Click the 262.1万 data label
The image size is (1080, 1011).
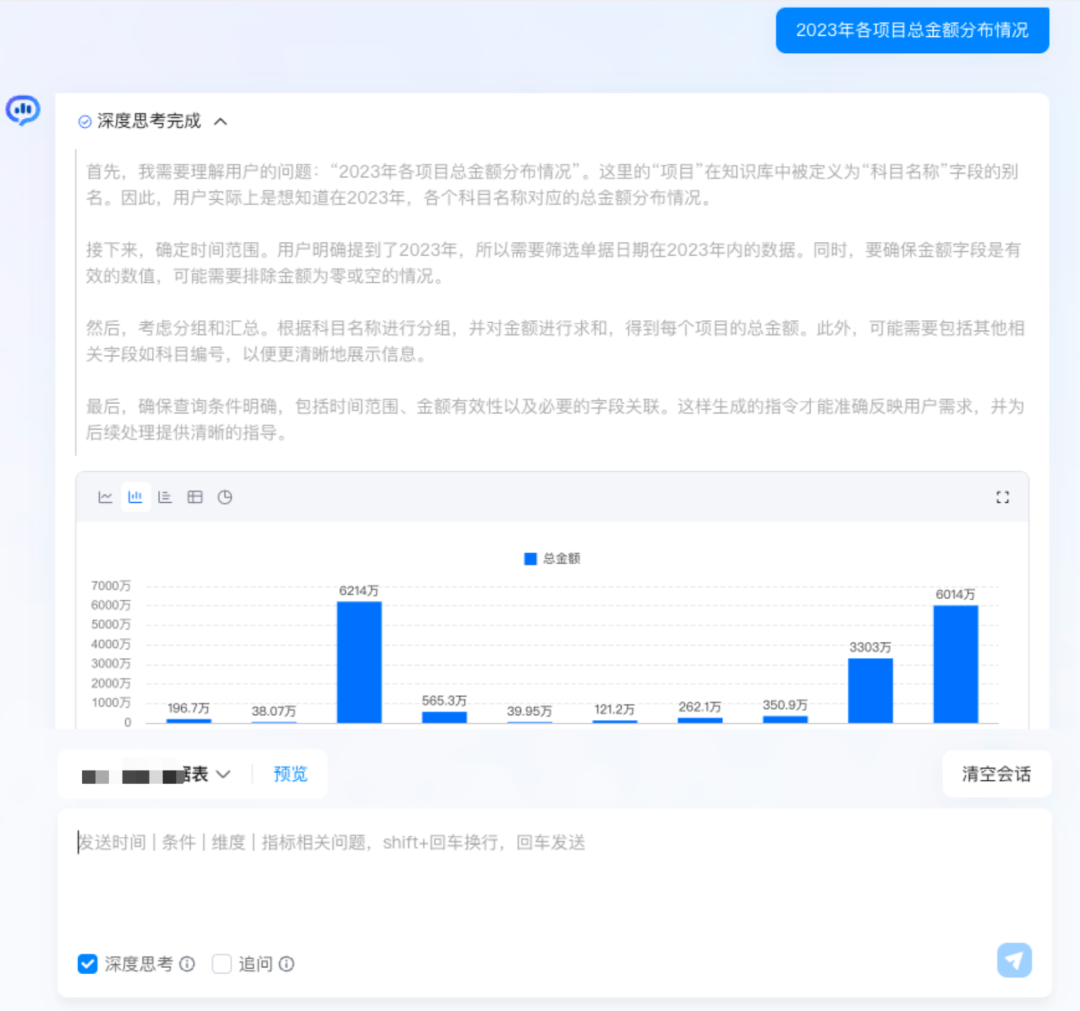[x=700, y=707]
